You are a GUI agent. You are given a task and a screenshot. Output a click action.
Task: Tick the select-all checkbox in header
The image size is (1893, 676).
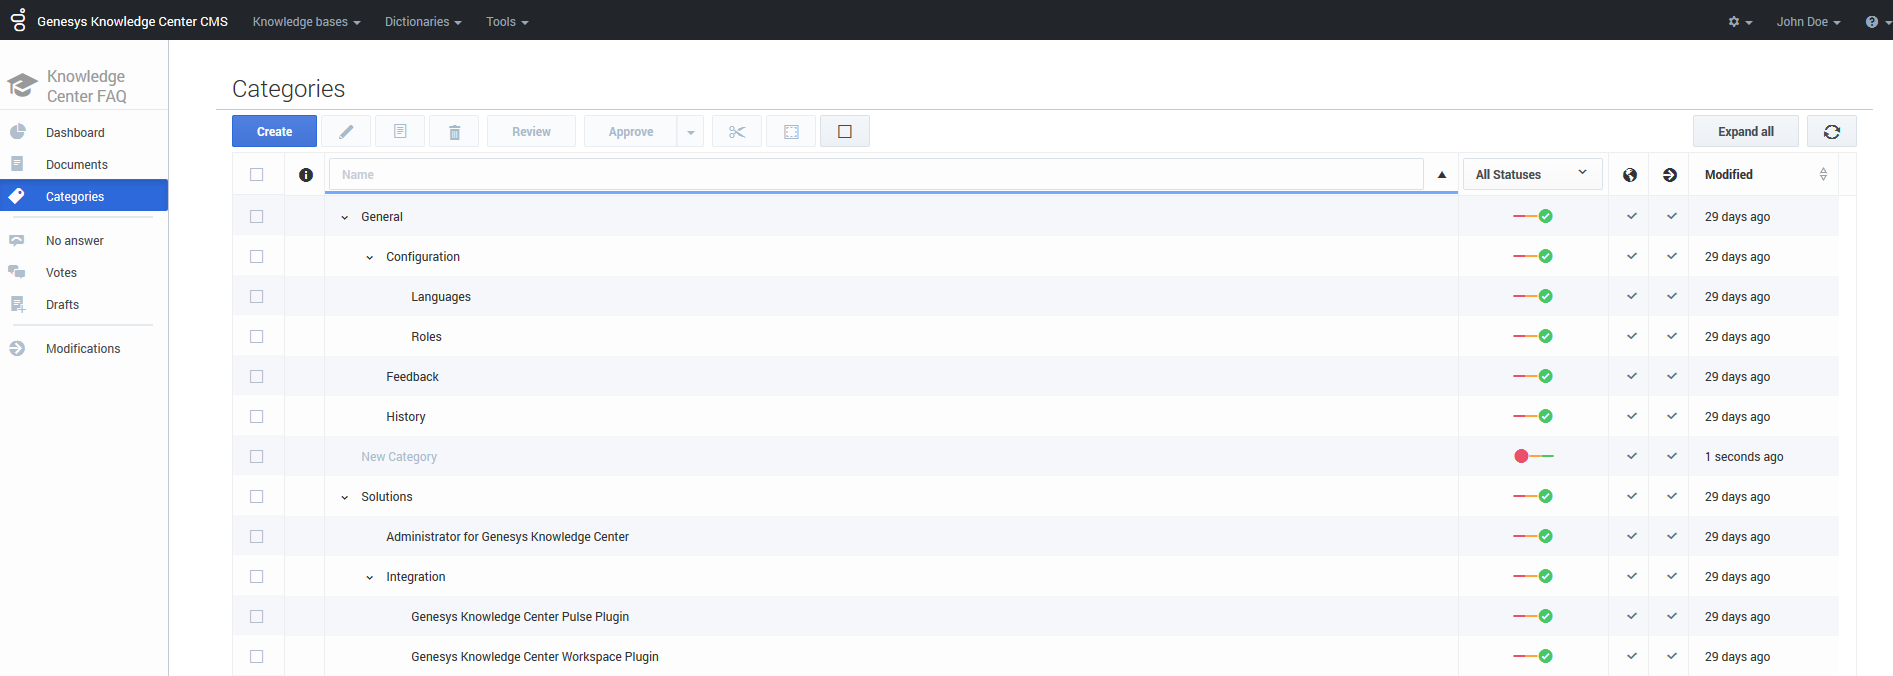257,175
